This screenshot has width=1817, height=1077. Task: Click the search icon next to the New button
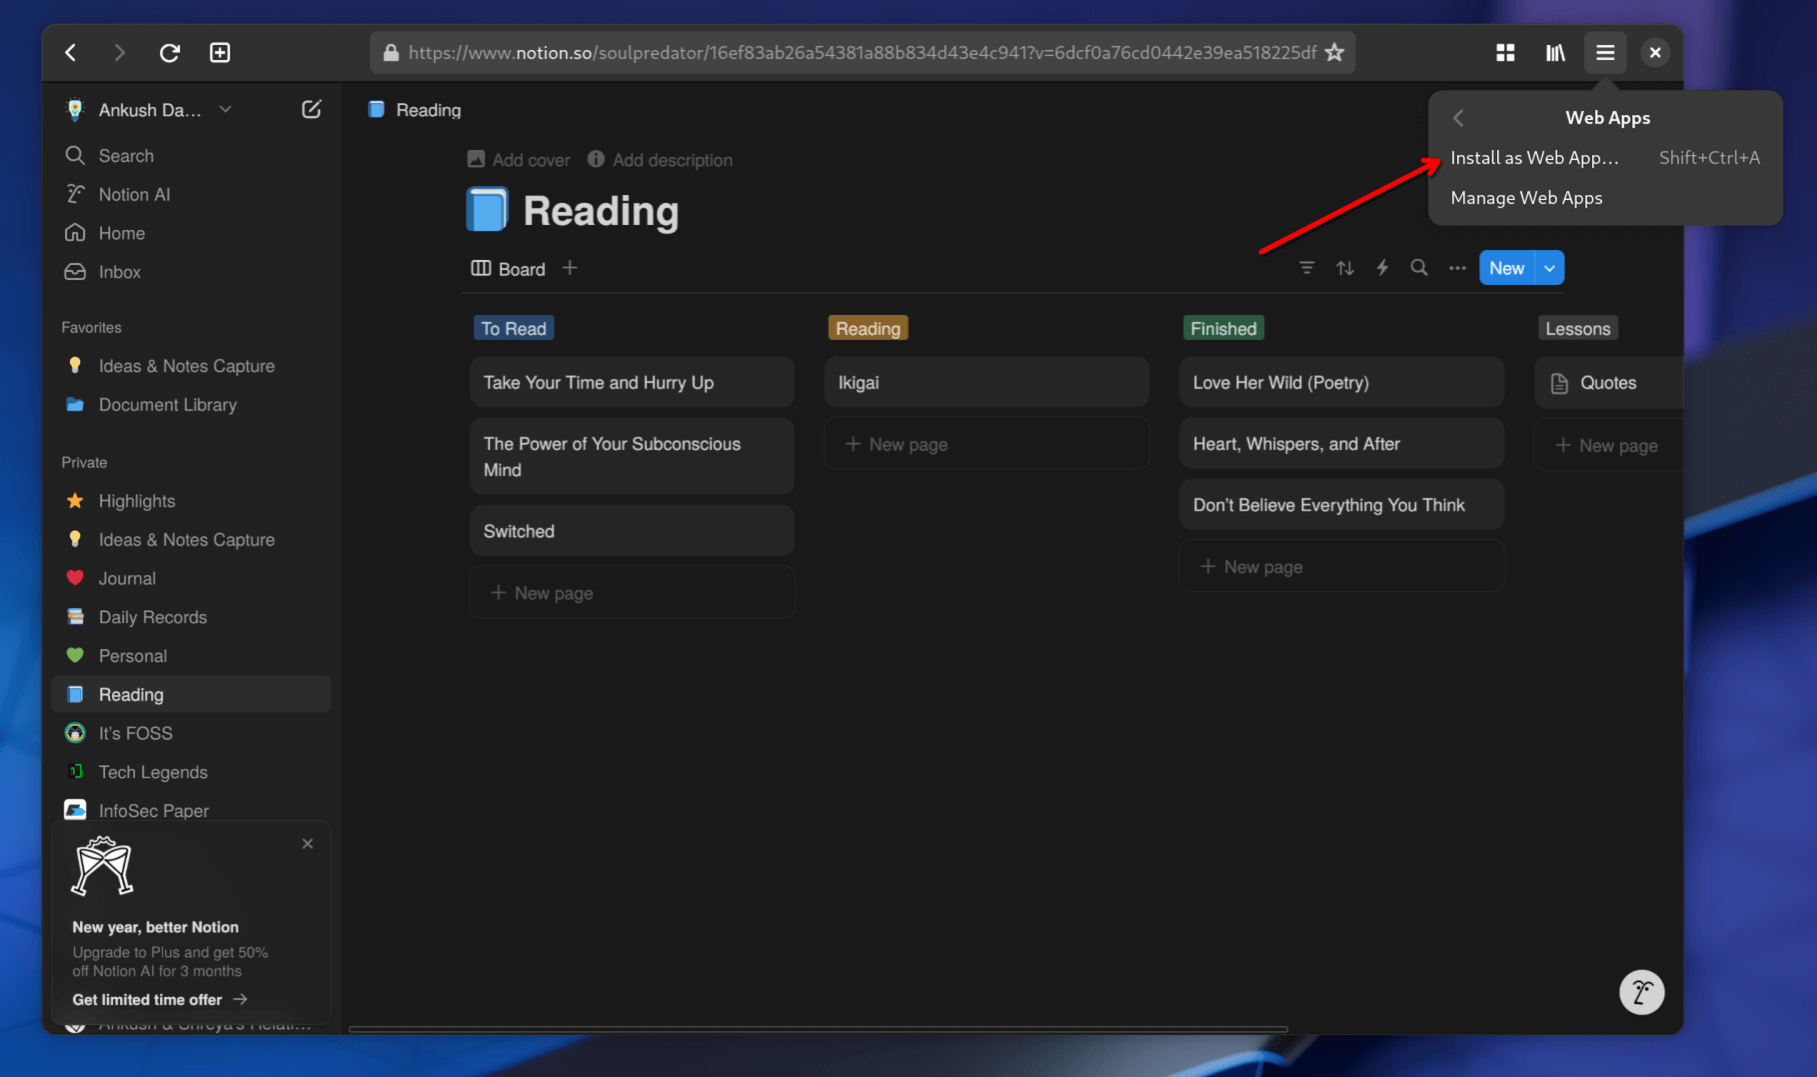[x=1419, y=267]
